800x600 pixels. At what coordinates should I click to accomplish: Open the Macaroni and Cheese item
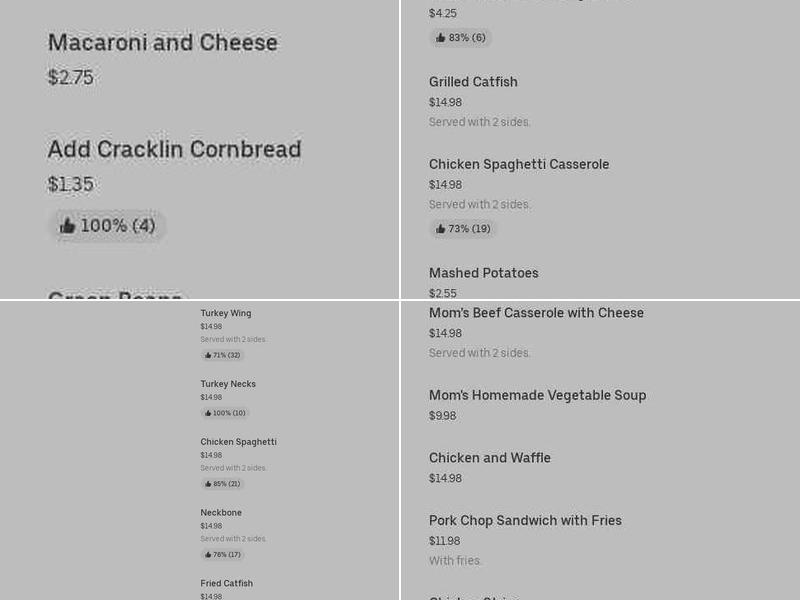[162, 43]
